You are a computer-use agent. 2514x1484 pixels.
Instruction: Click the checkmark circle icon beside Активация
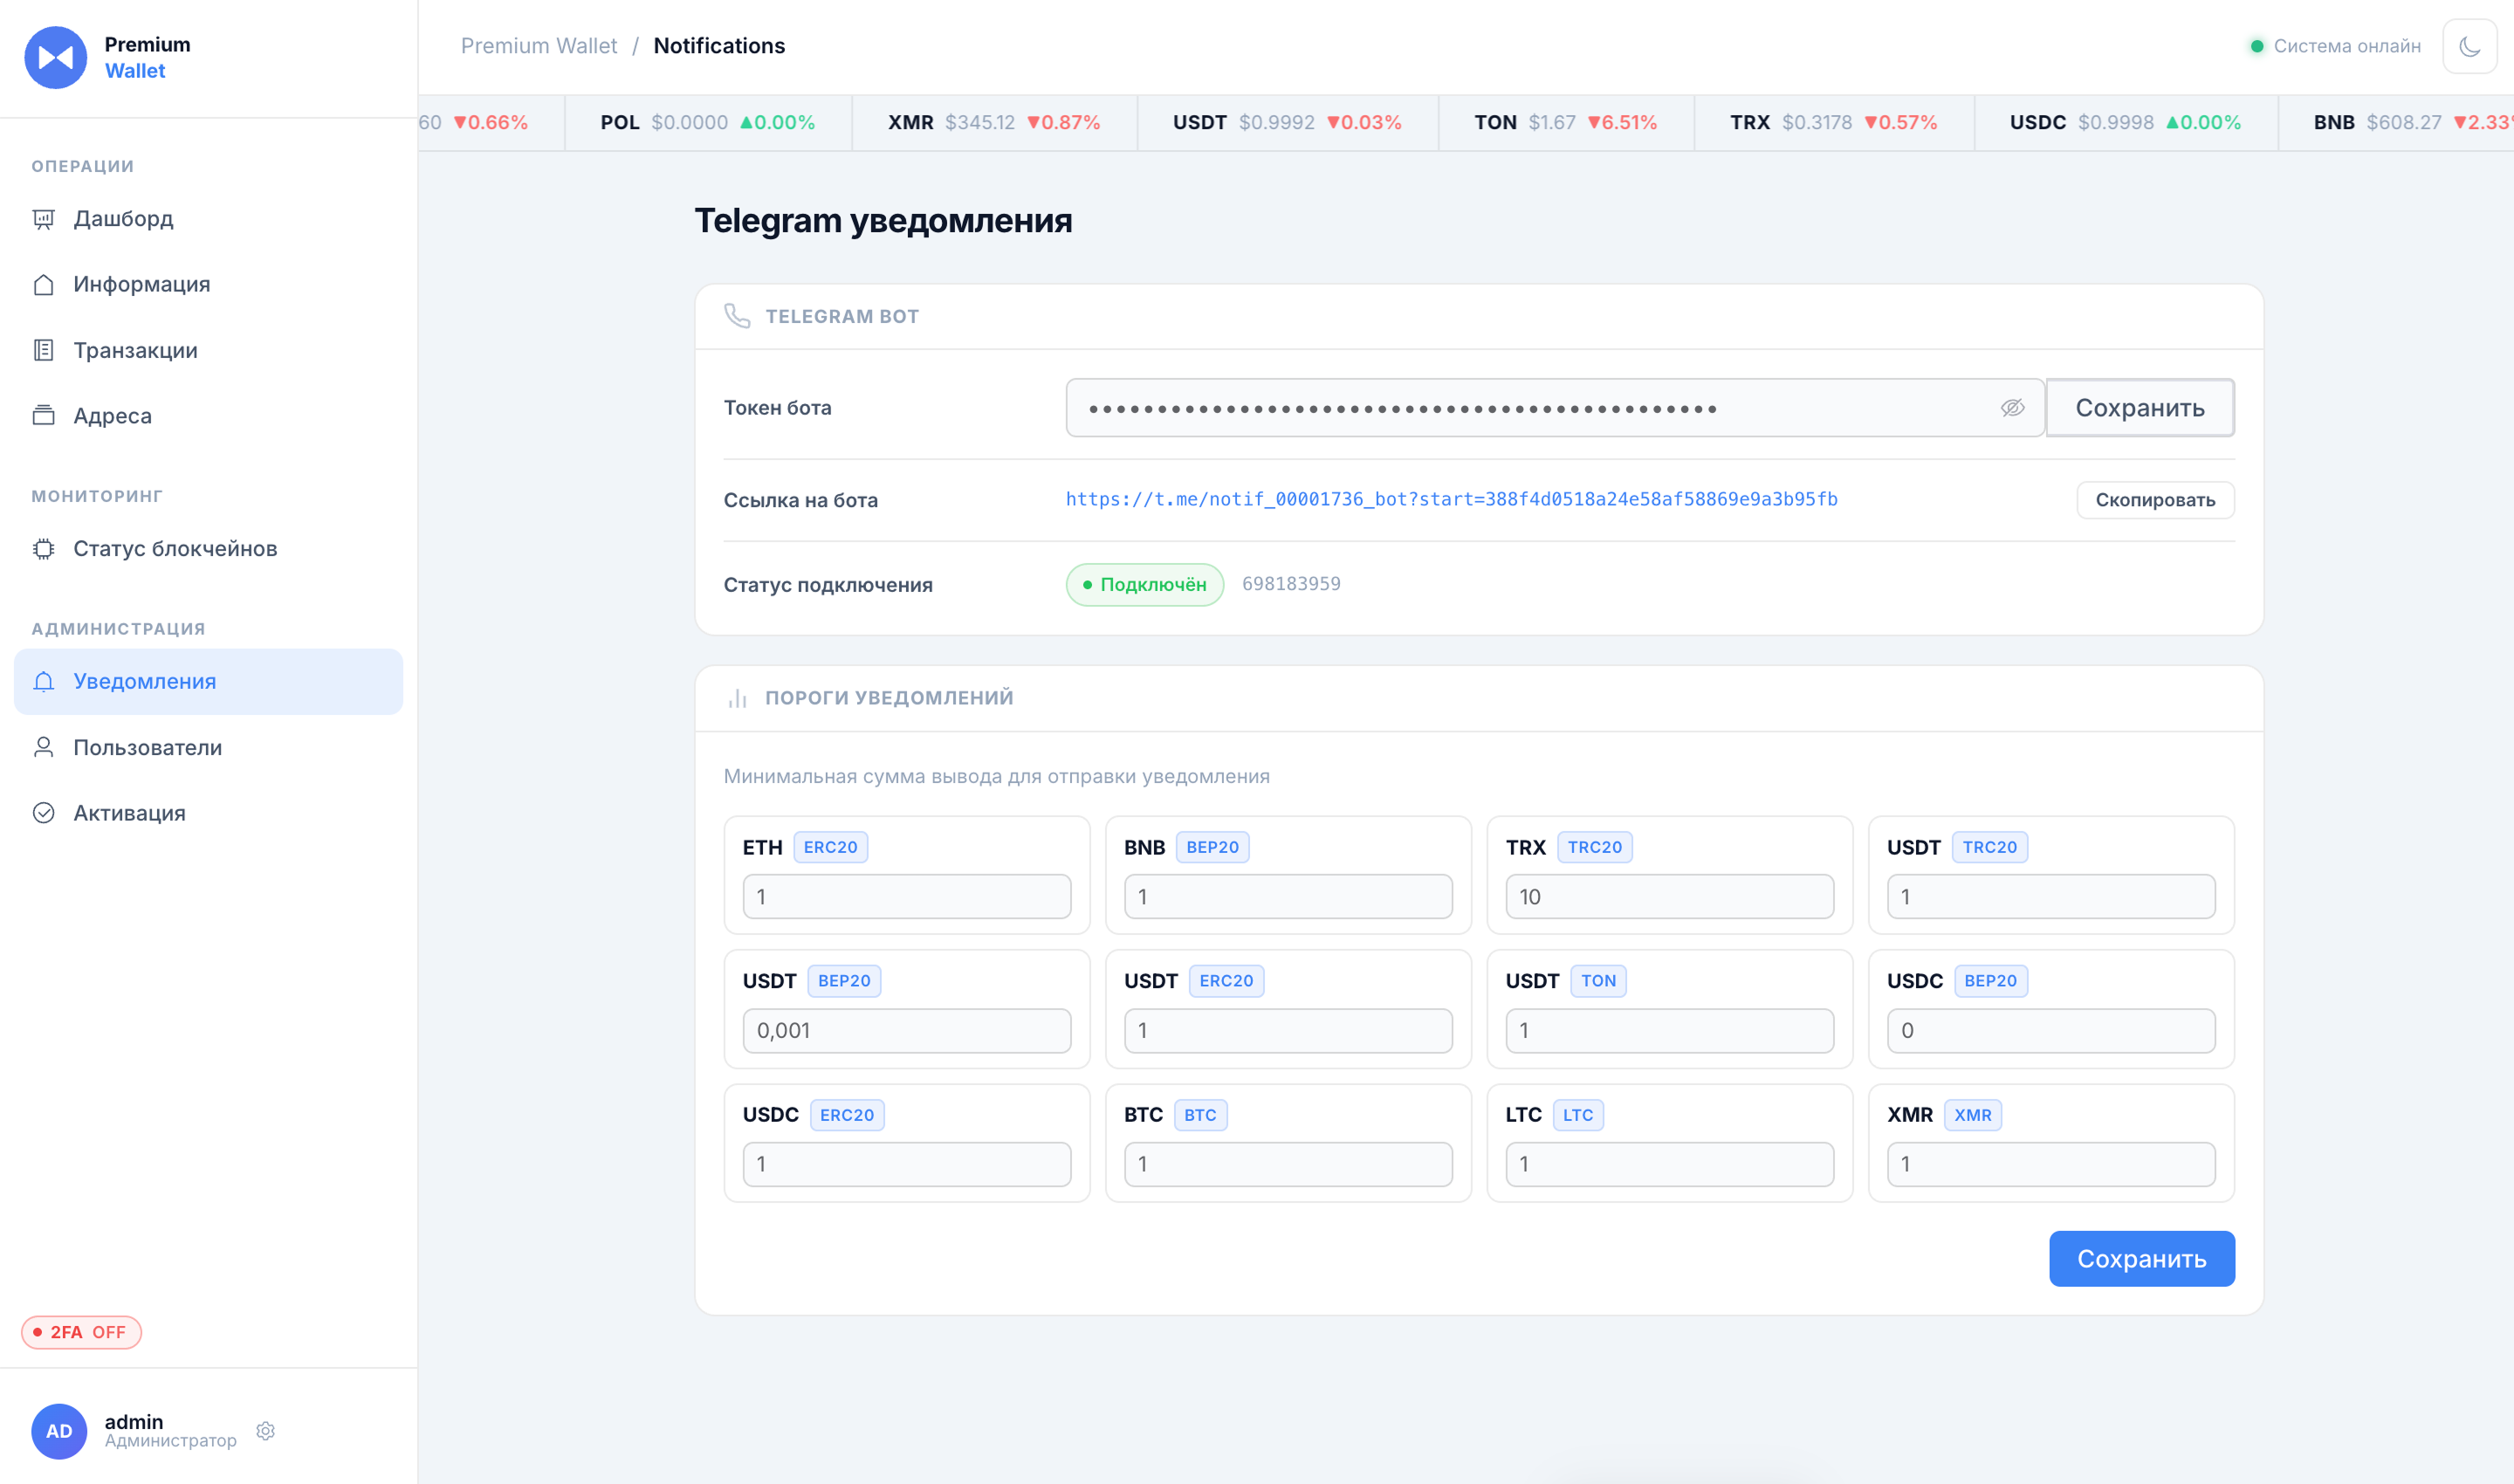(x=43, y=813)
